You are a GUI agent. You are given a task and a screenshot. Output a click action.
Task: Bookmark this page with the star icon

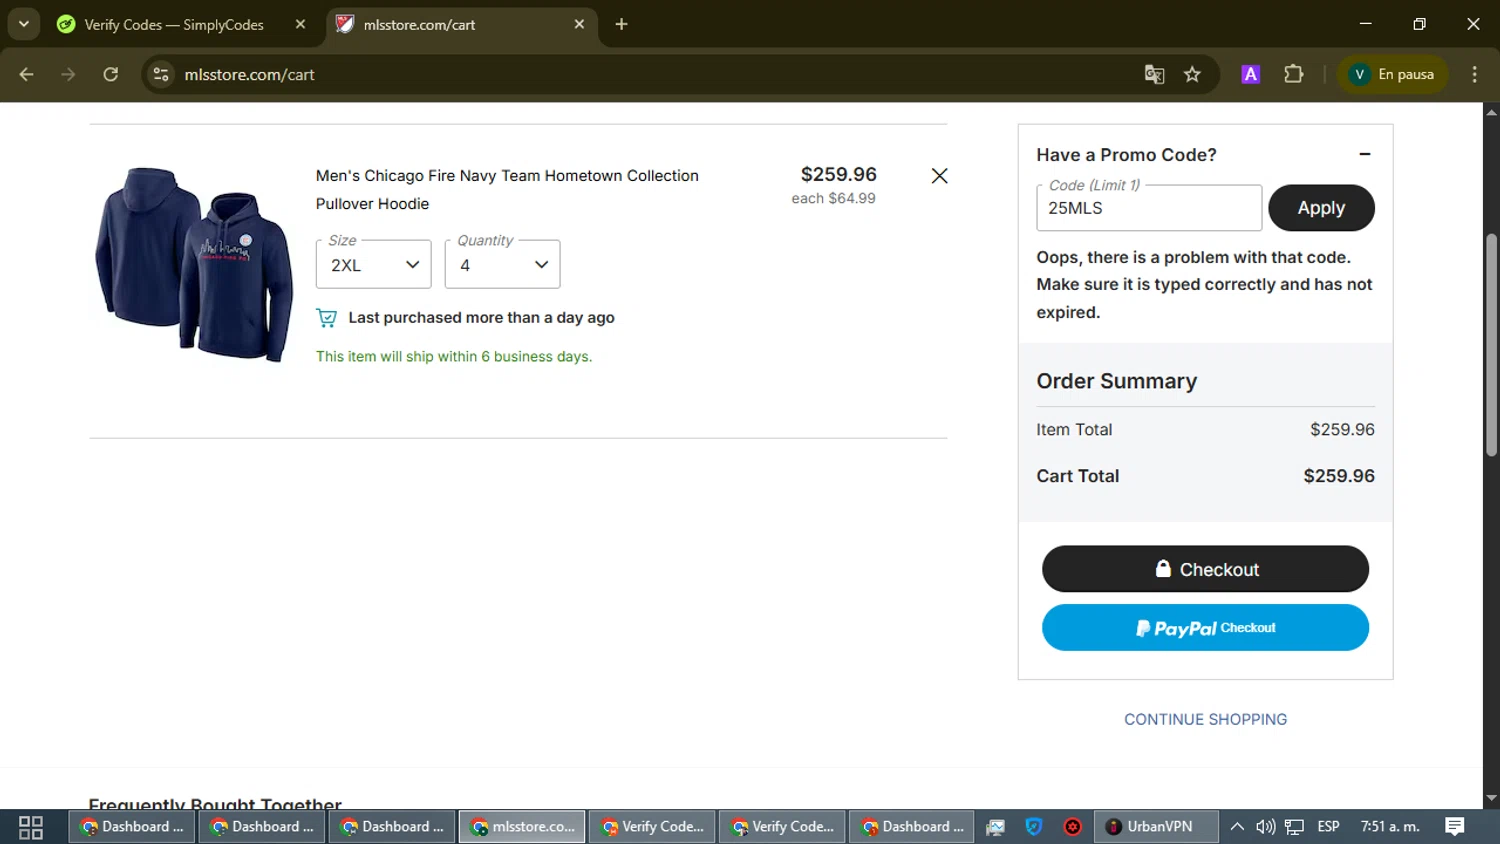tap(1192, 74)
